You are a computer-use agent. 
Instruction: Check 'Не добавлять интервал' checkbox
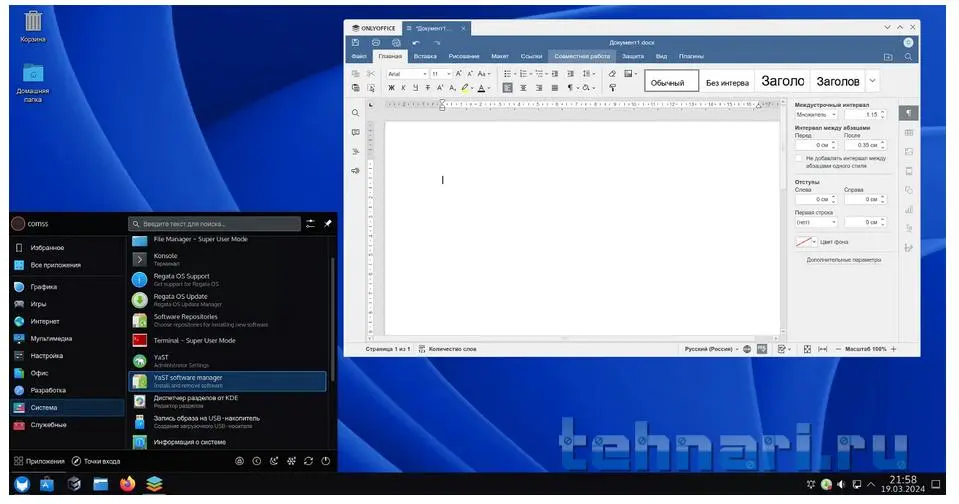point(798,158)
